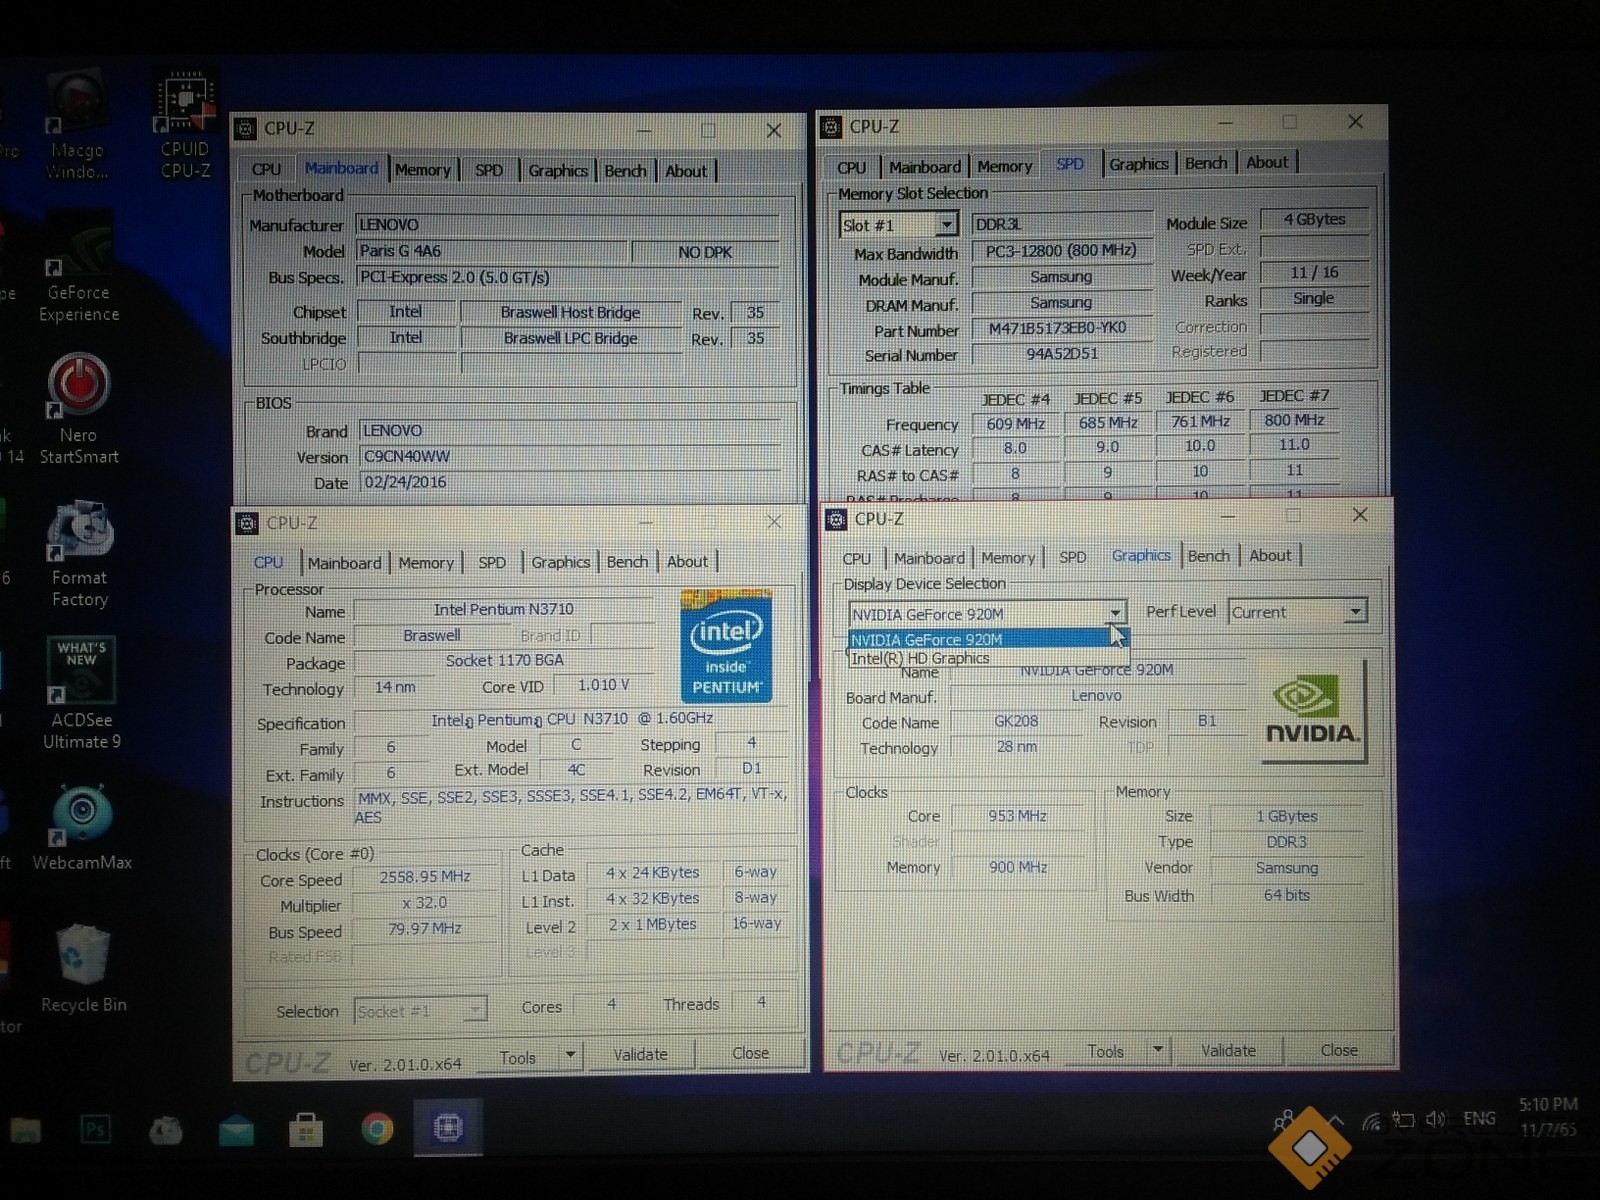1600x1200 pixels.
Task: Click the GPU core clock 953 MHz
Action: point(1017,816)
